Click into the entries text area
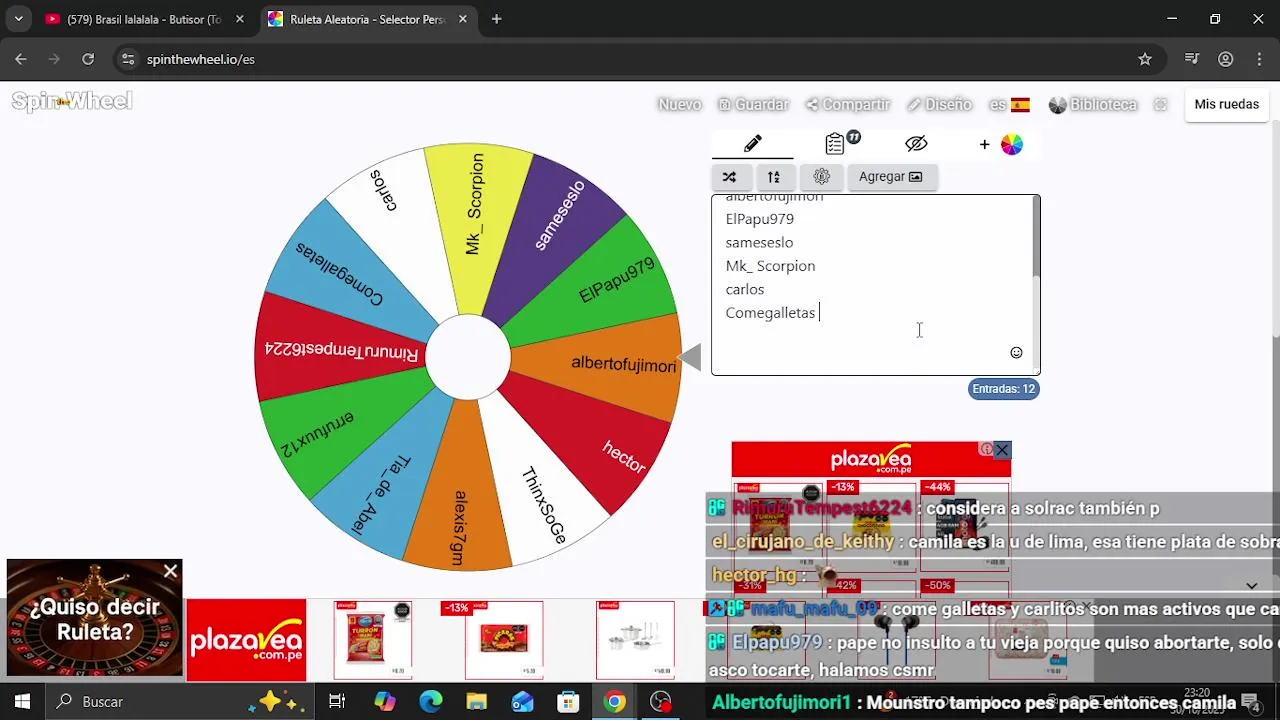1280x720 pixels. (875, 285)
